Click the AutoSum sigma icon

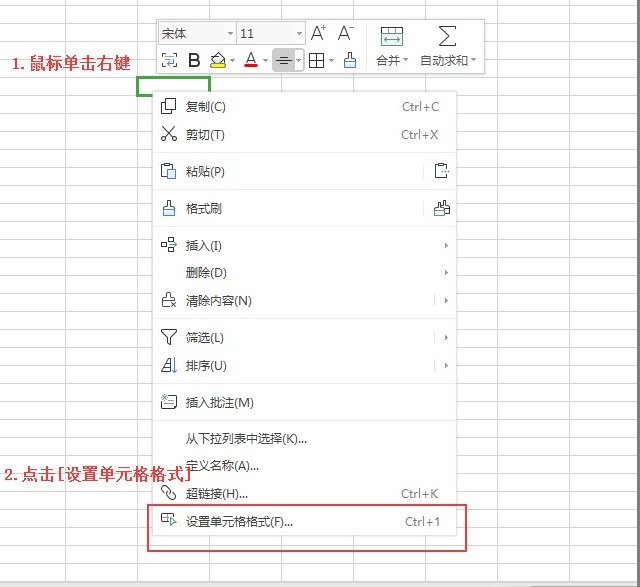click(x=447, y=36)
